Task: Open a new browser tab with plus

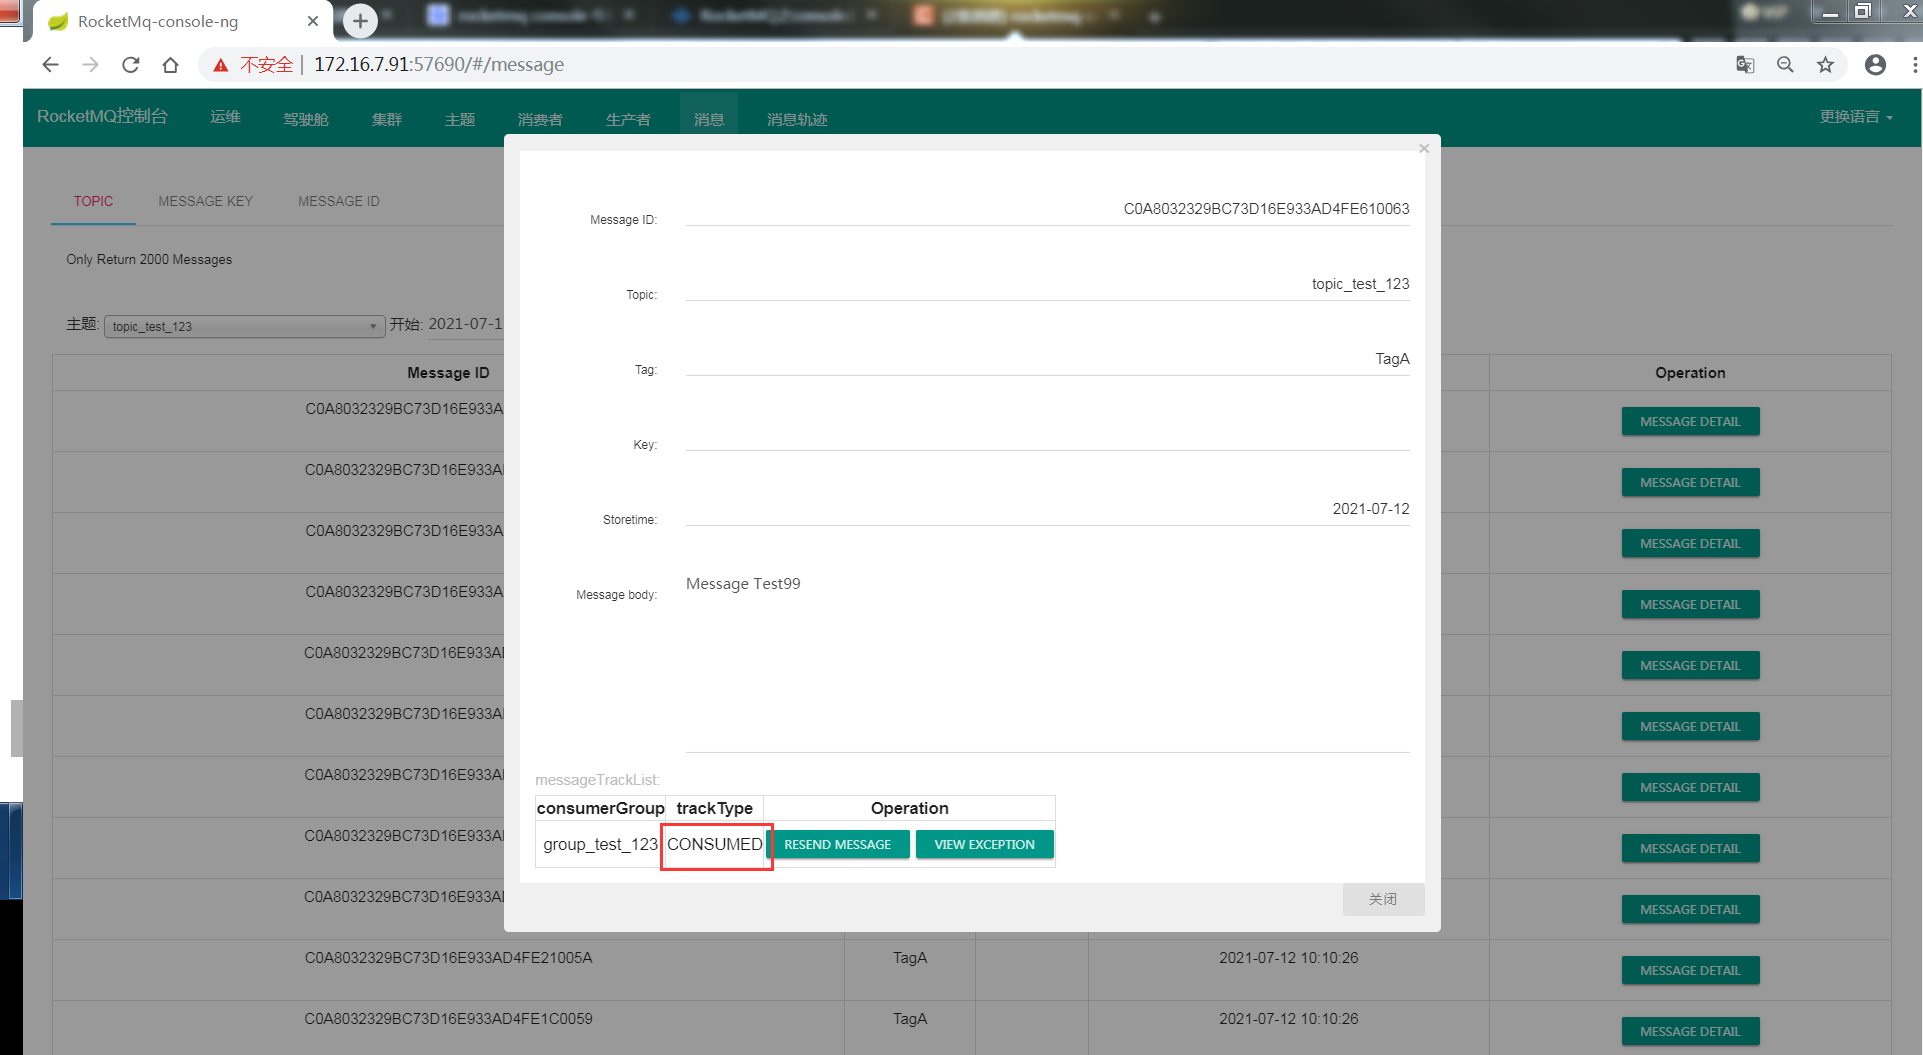Action: pyautogui.click(x=360, y=20)
